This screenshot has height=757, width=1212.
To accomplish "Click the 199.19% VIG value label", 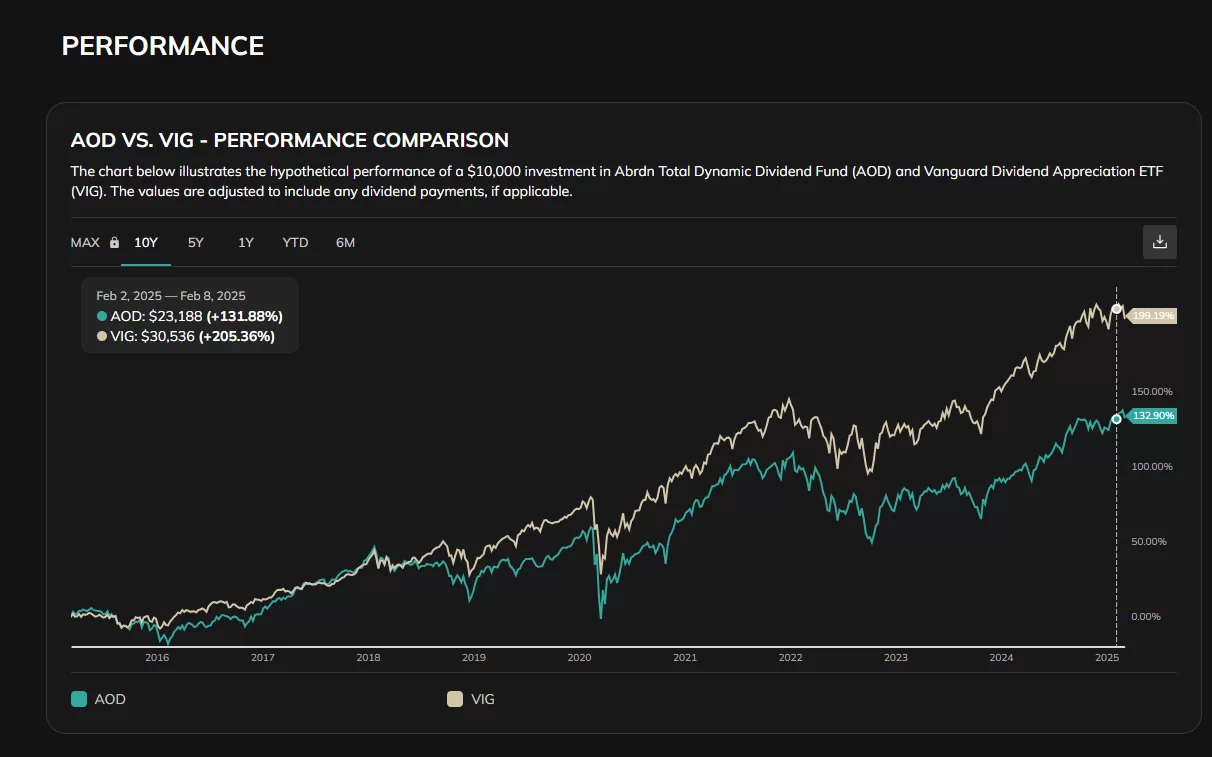I will [x=1152, y=316].
